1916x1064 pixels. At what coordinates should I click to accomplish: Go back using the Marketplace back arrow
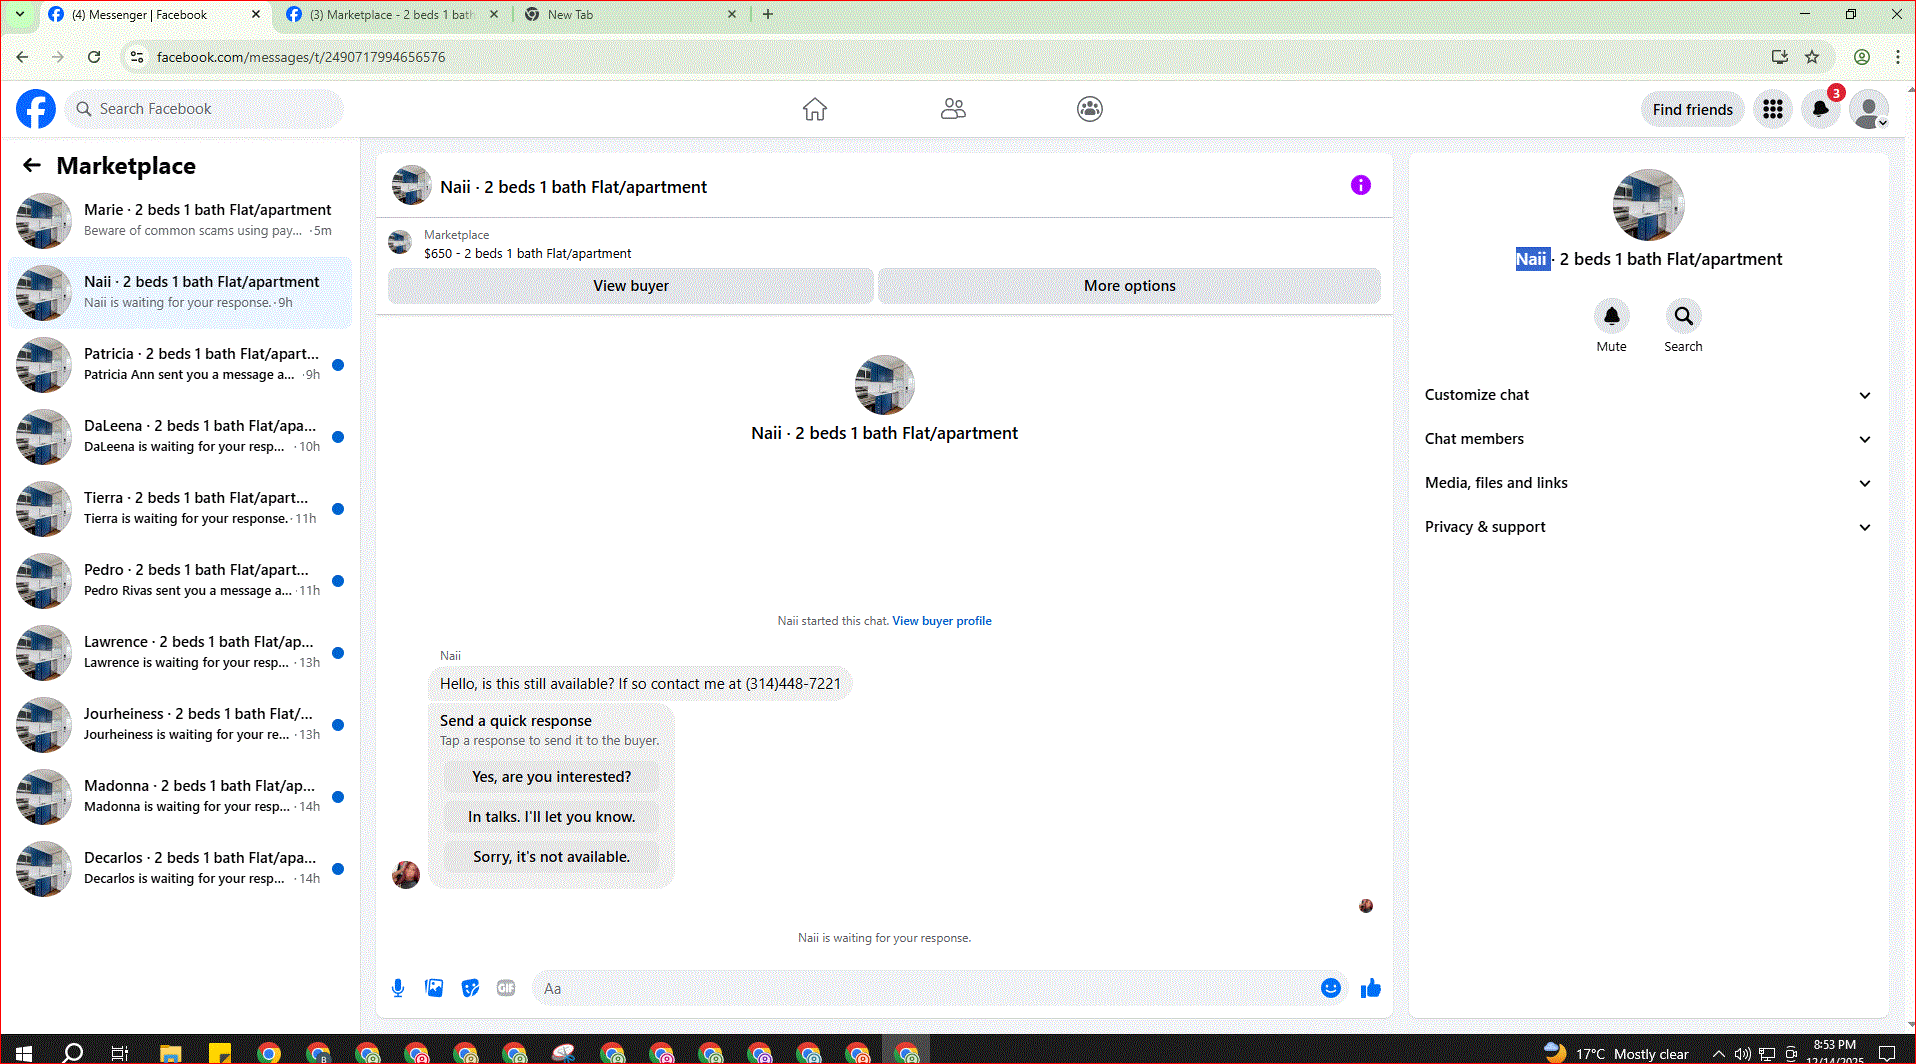click(x=32, y=166)
